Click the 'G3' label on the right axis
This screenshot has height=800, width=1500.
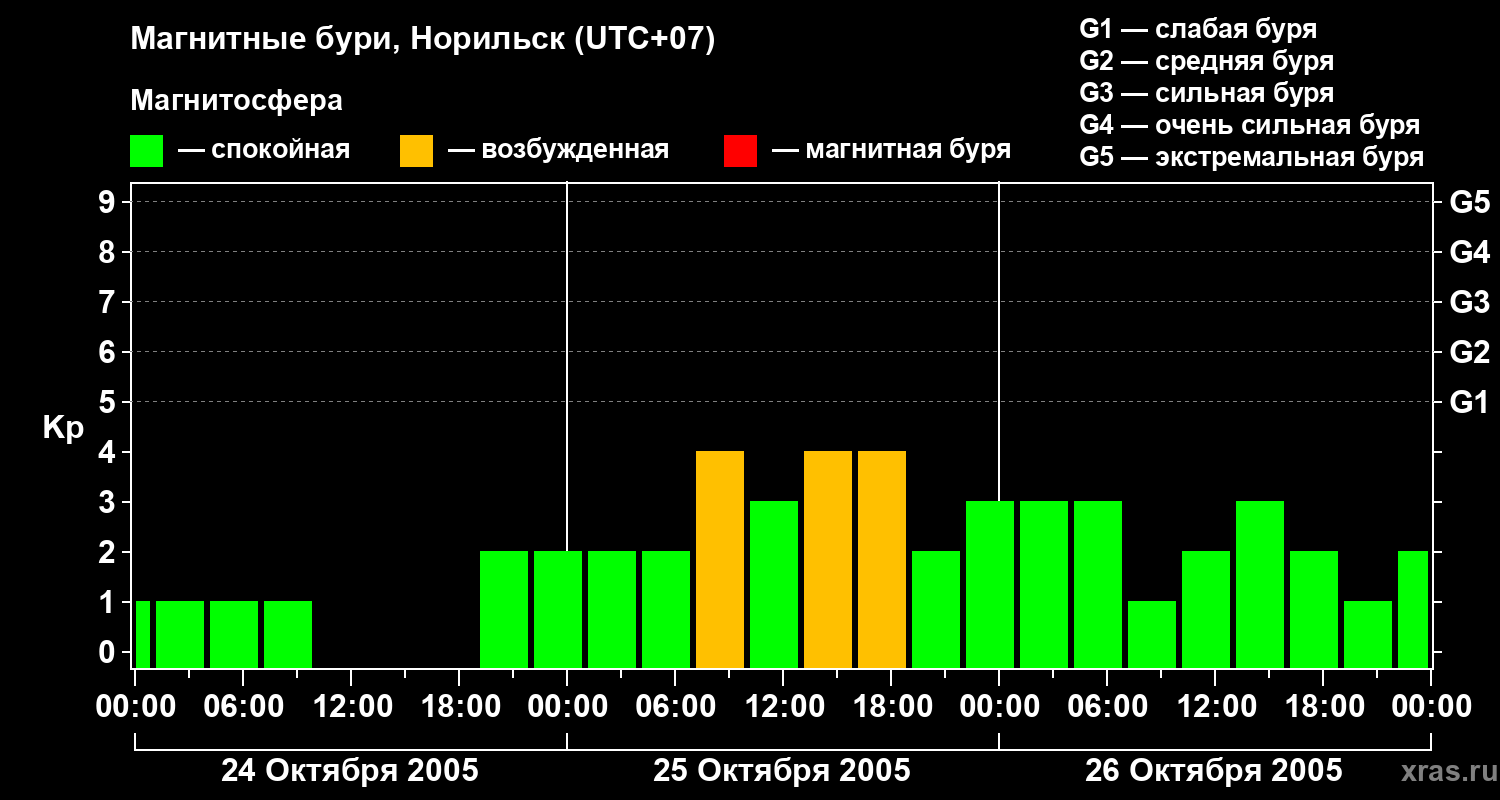click(1469, 302)
